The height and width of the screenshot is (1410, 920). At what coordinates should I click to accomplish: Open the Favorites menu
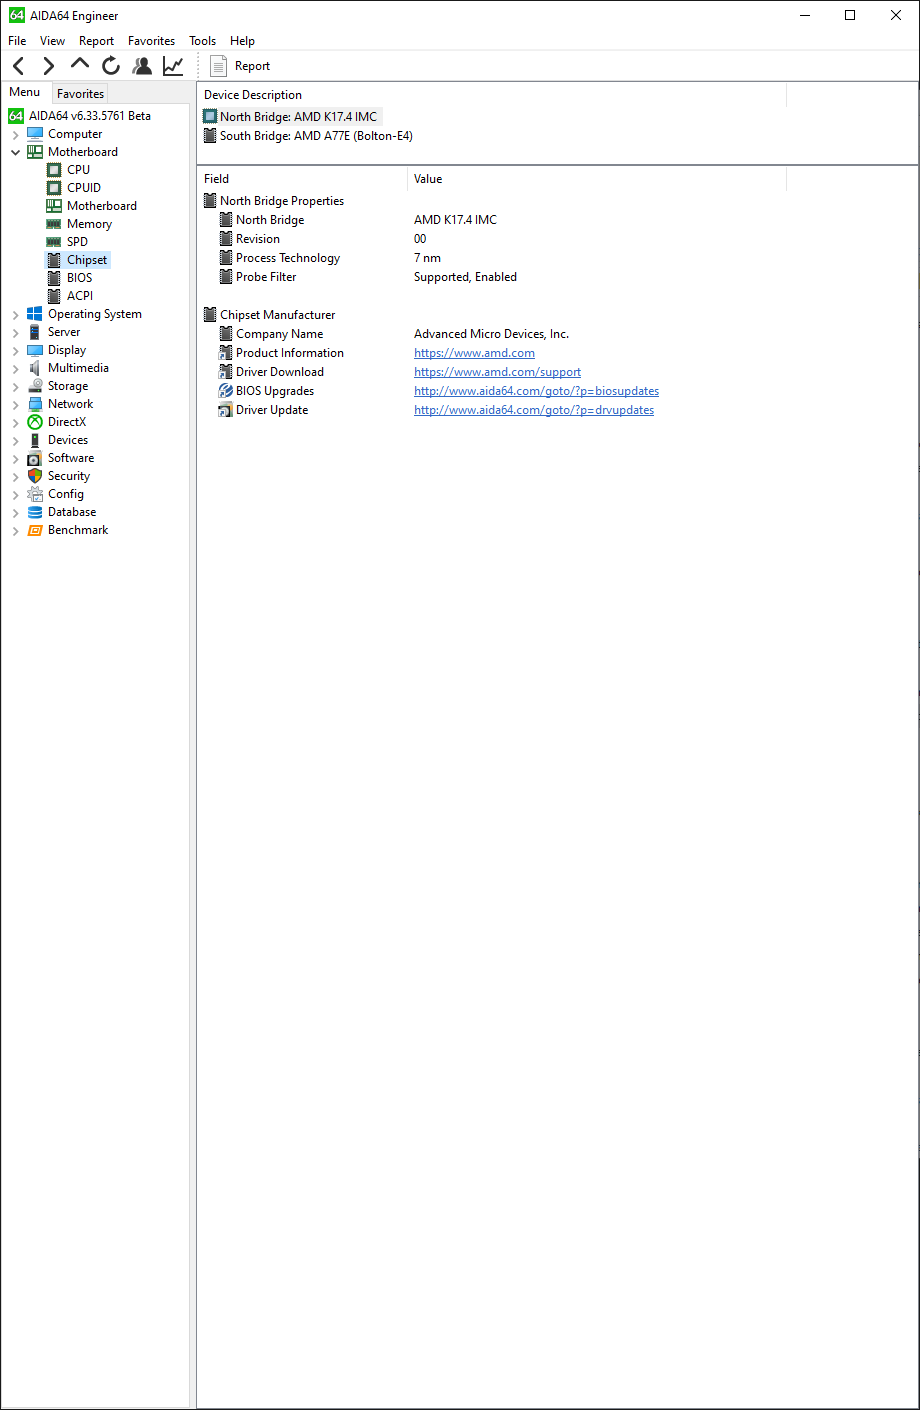151,41
